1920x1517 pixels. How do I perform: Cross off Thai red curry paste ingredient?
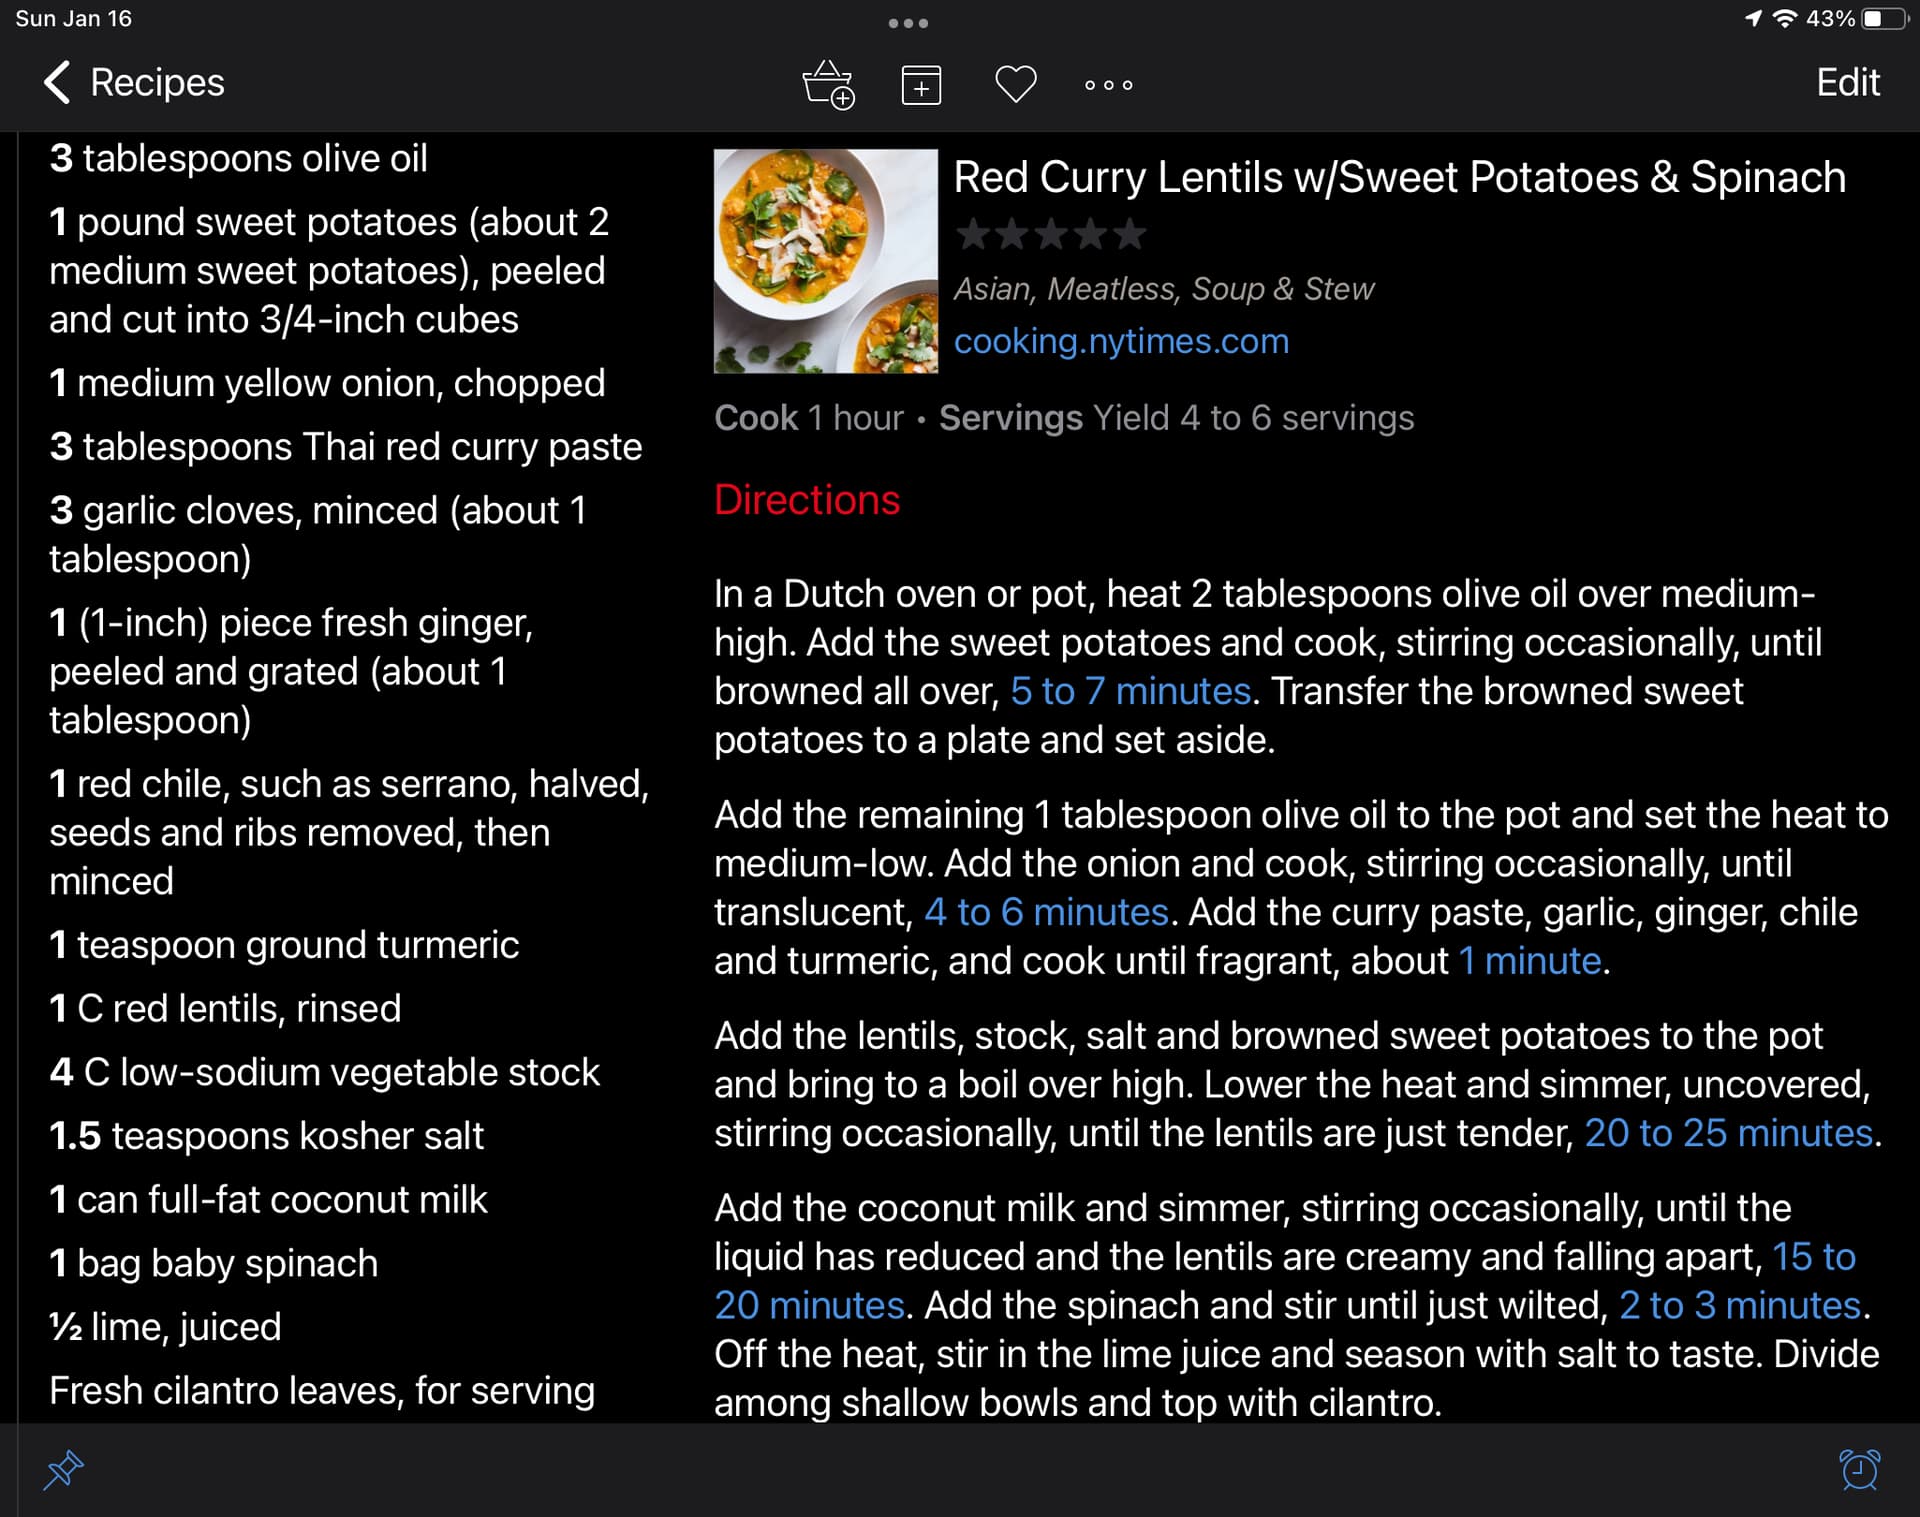tap(346, 446)
